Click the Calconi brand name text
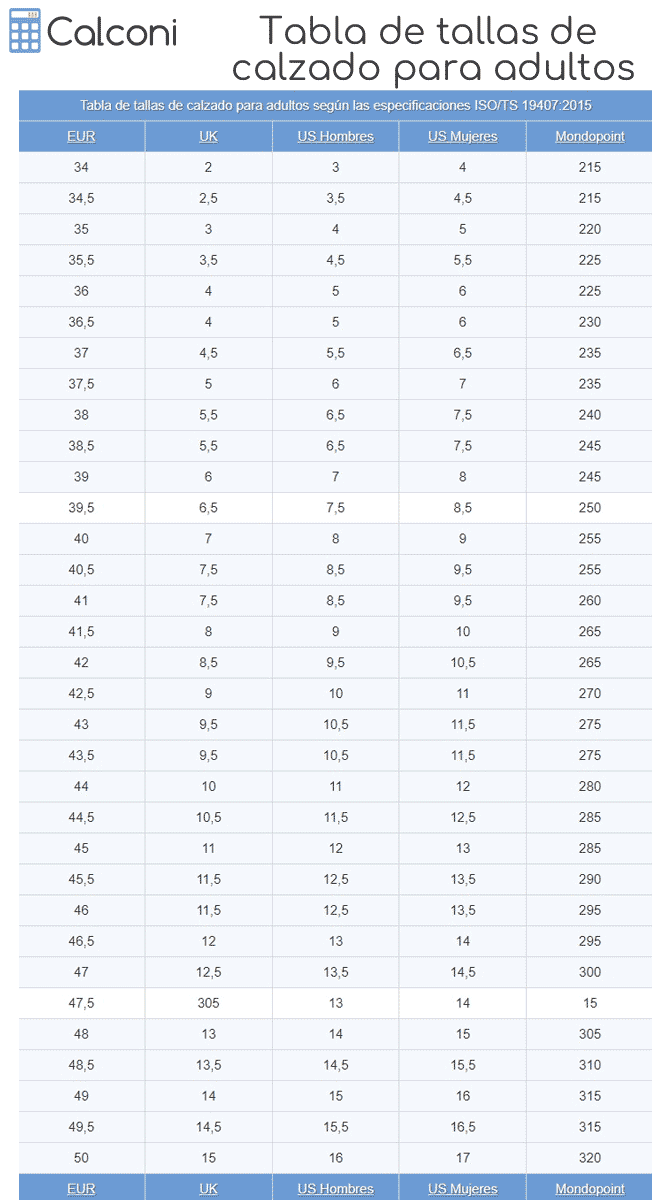Image resolution: width=670 pixels, height=1200 pixels. (112, 33)
